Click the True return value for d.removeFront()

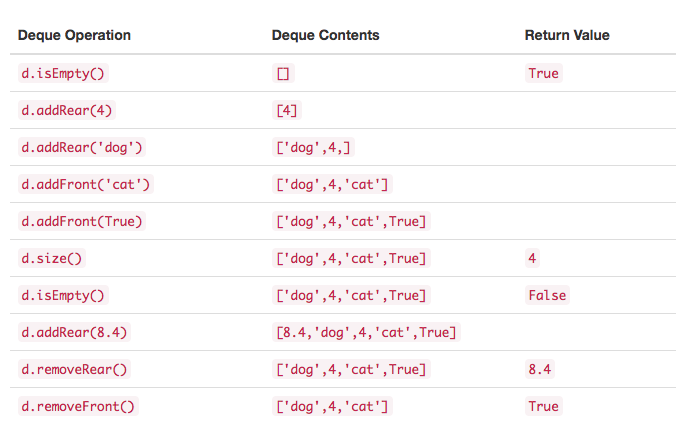point(543,406)
